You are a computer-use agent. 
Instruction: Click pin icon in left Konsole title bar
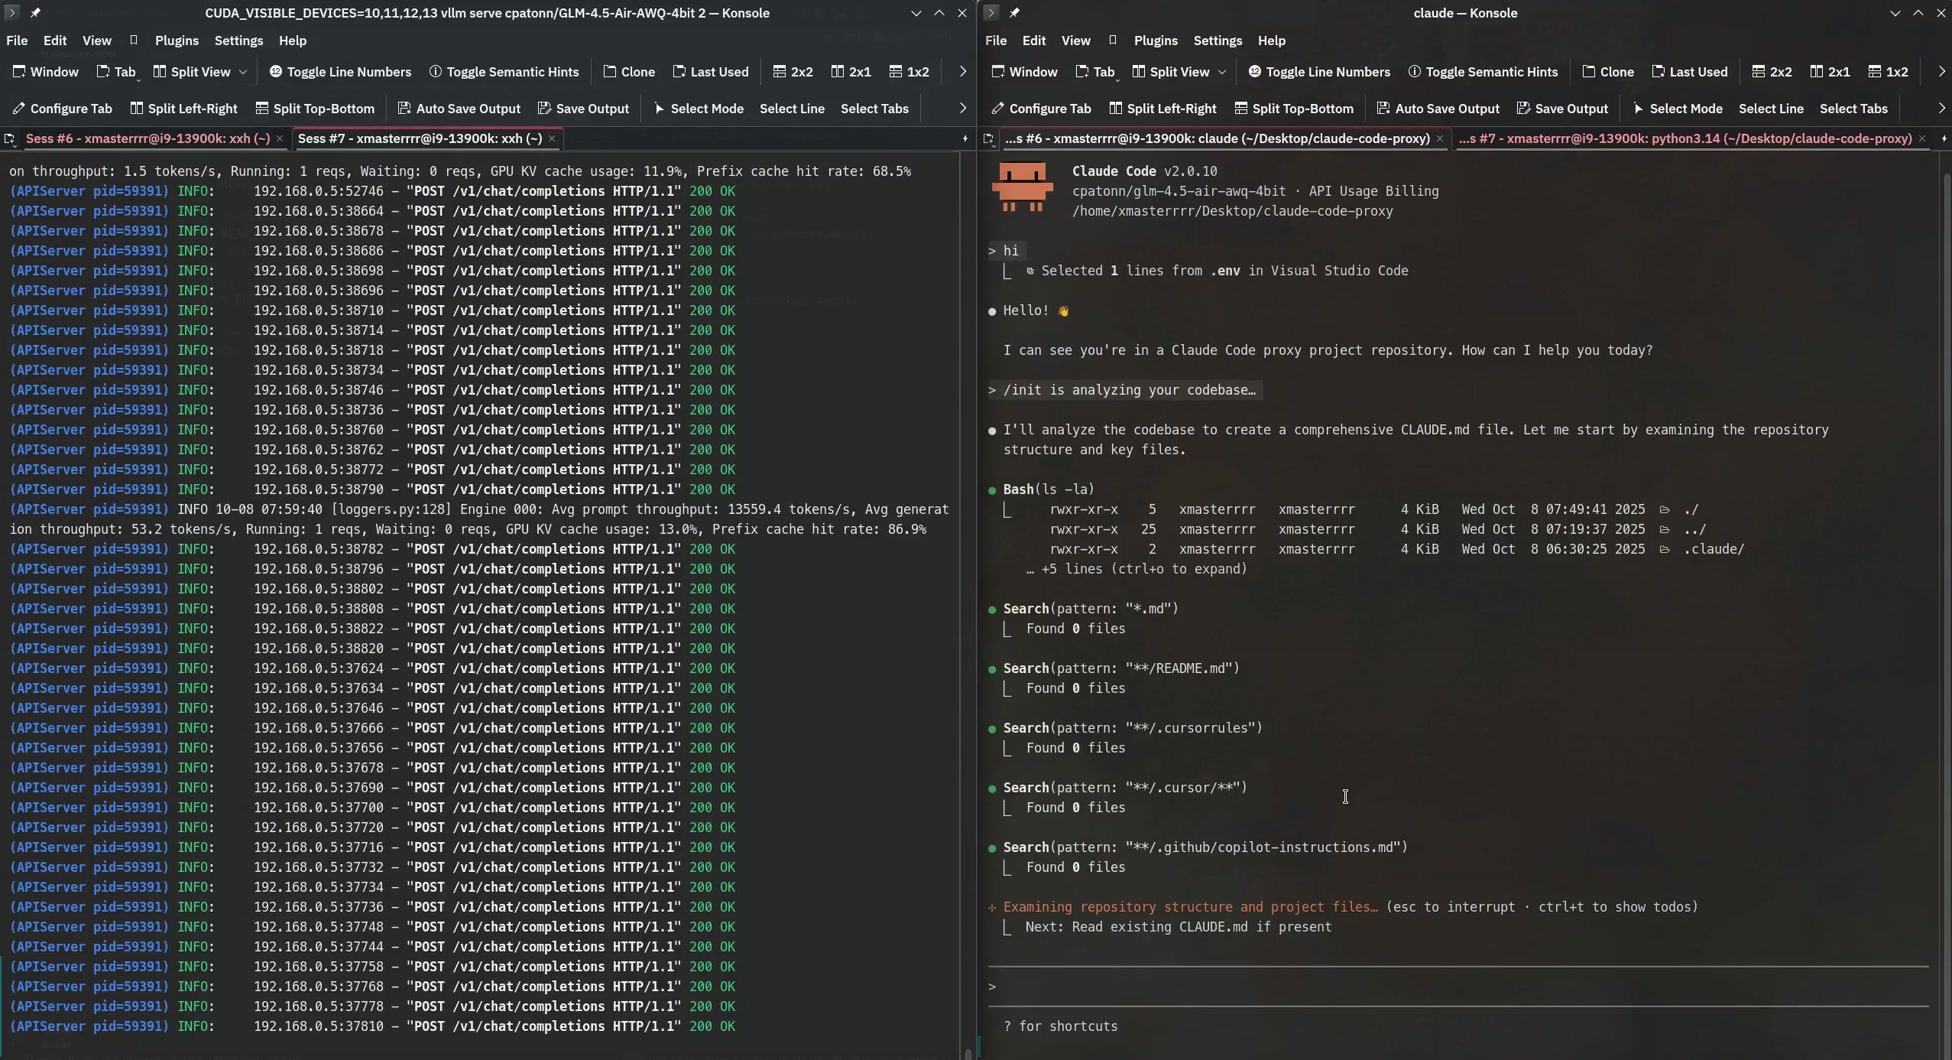coord(35,13)
